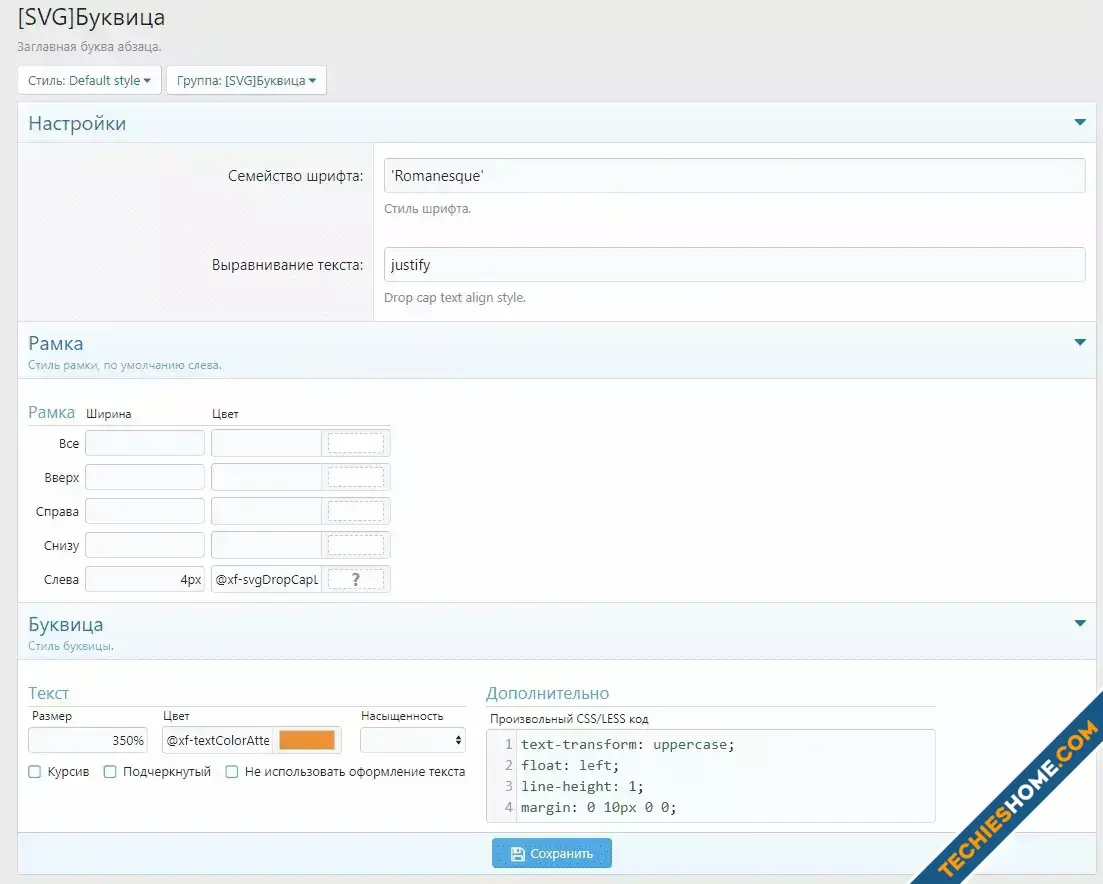
Task: Check Не использовать оформление текста
Action: [232, 772]
